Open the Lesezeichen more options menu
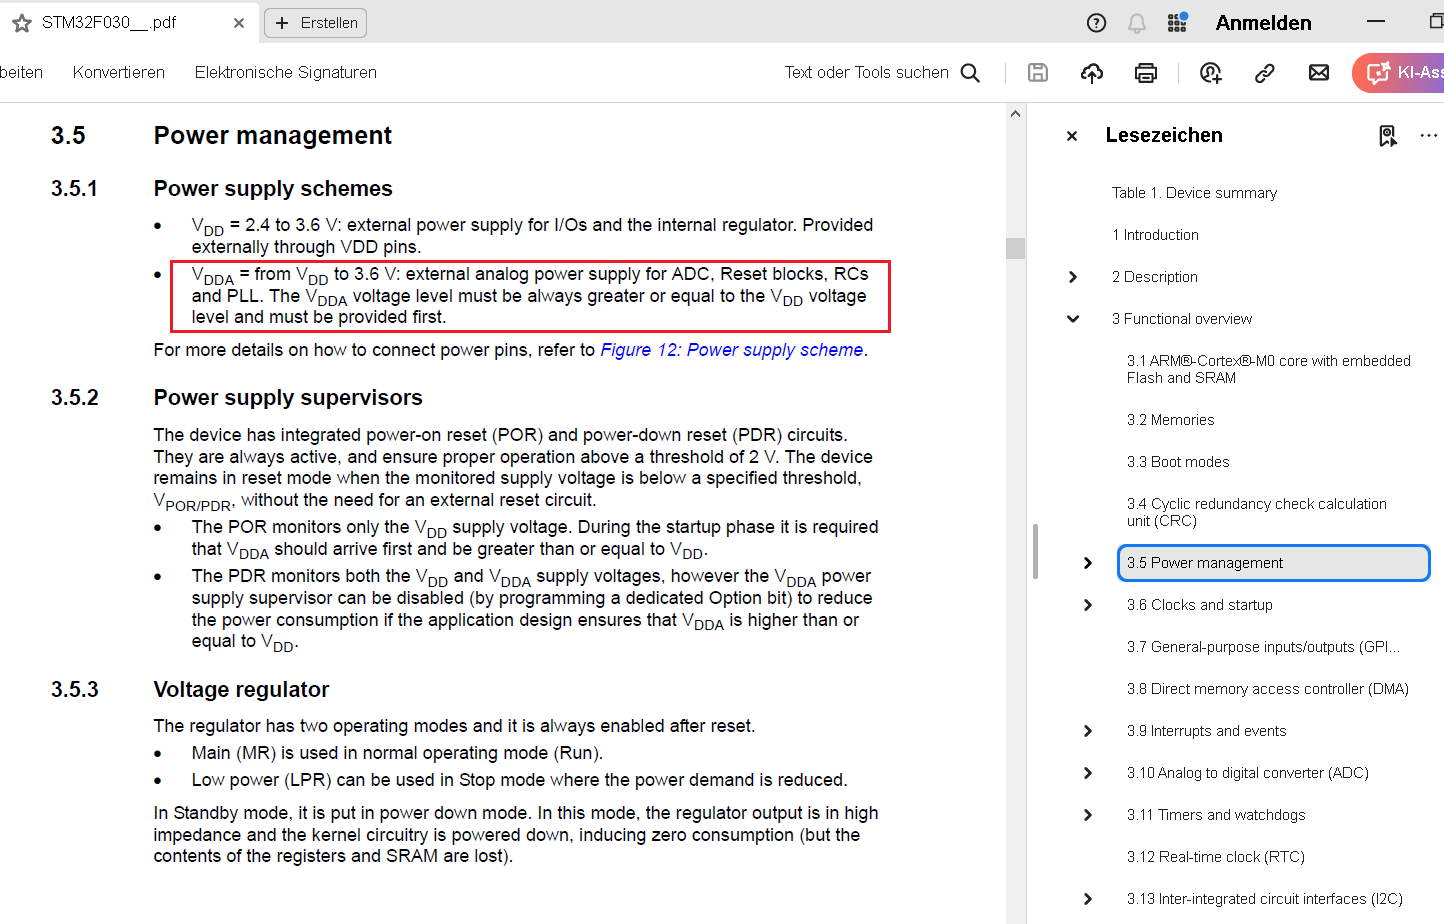Screen dimensions: 1444x924 tap(1428, 136)
